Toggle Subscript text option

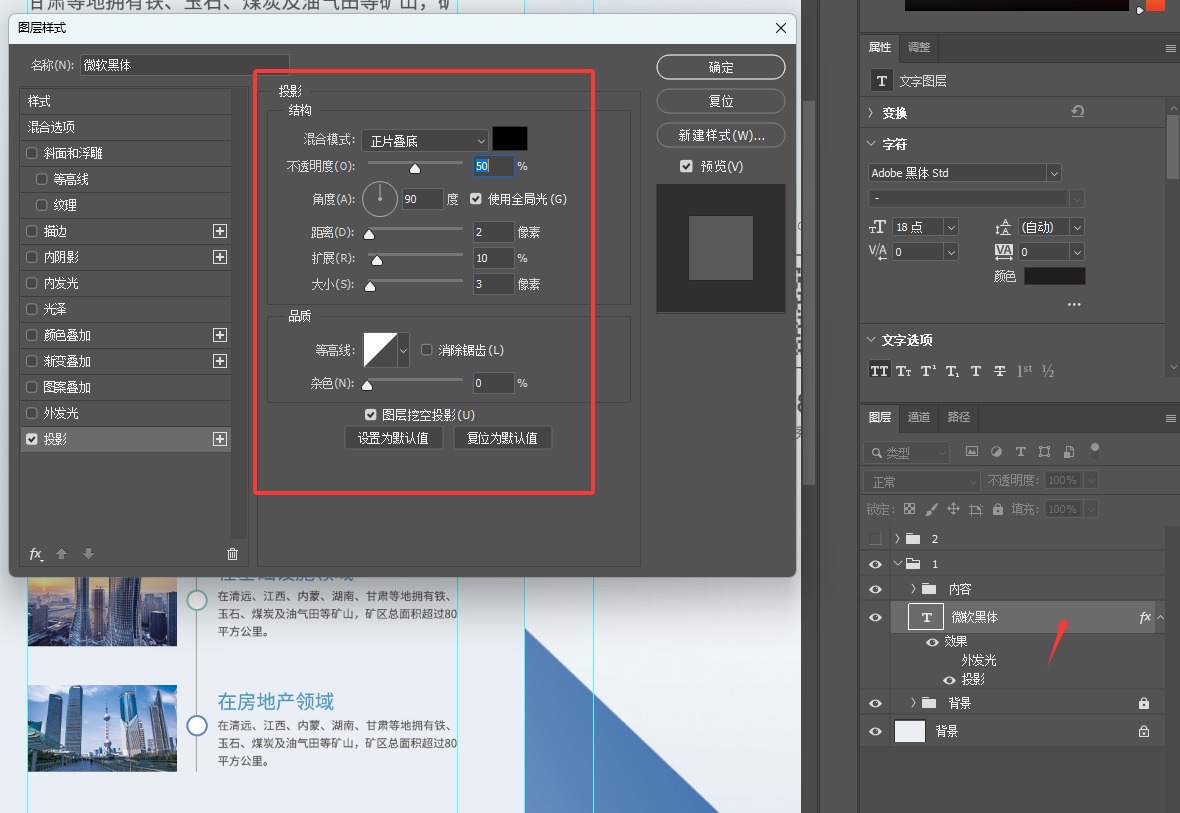[952, 370]
